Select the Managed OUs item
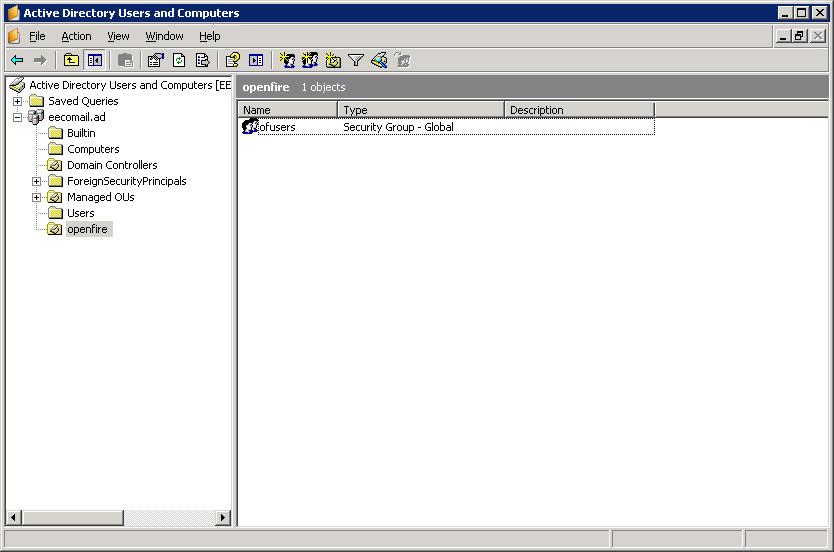The height and width of the screenshot is (552, 834). pyautogui.click(x=101, y=197)
